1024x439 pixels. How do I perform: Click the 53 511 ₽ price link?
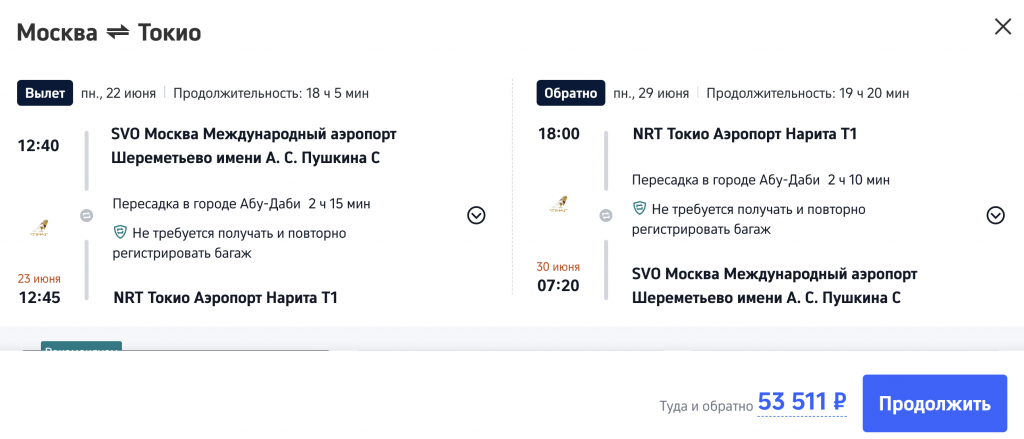(802, 402)
